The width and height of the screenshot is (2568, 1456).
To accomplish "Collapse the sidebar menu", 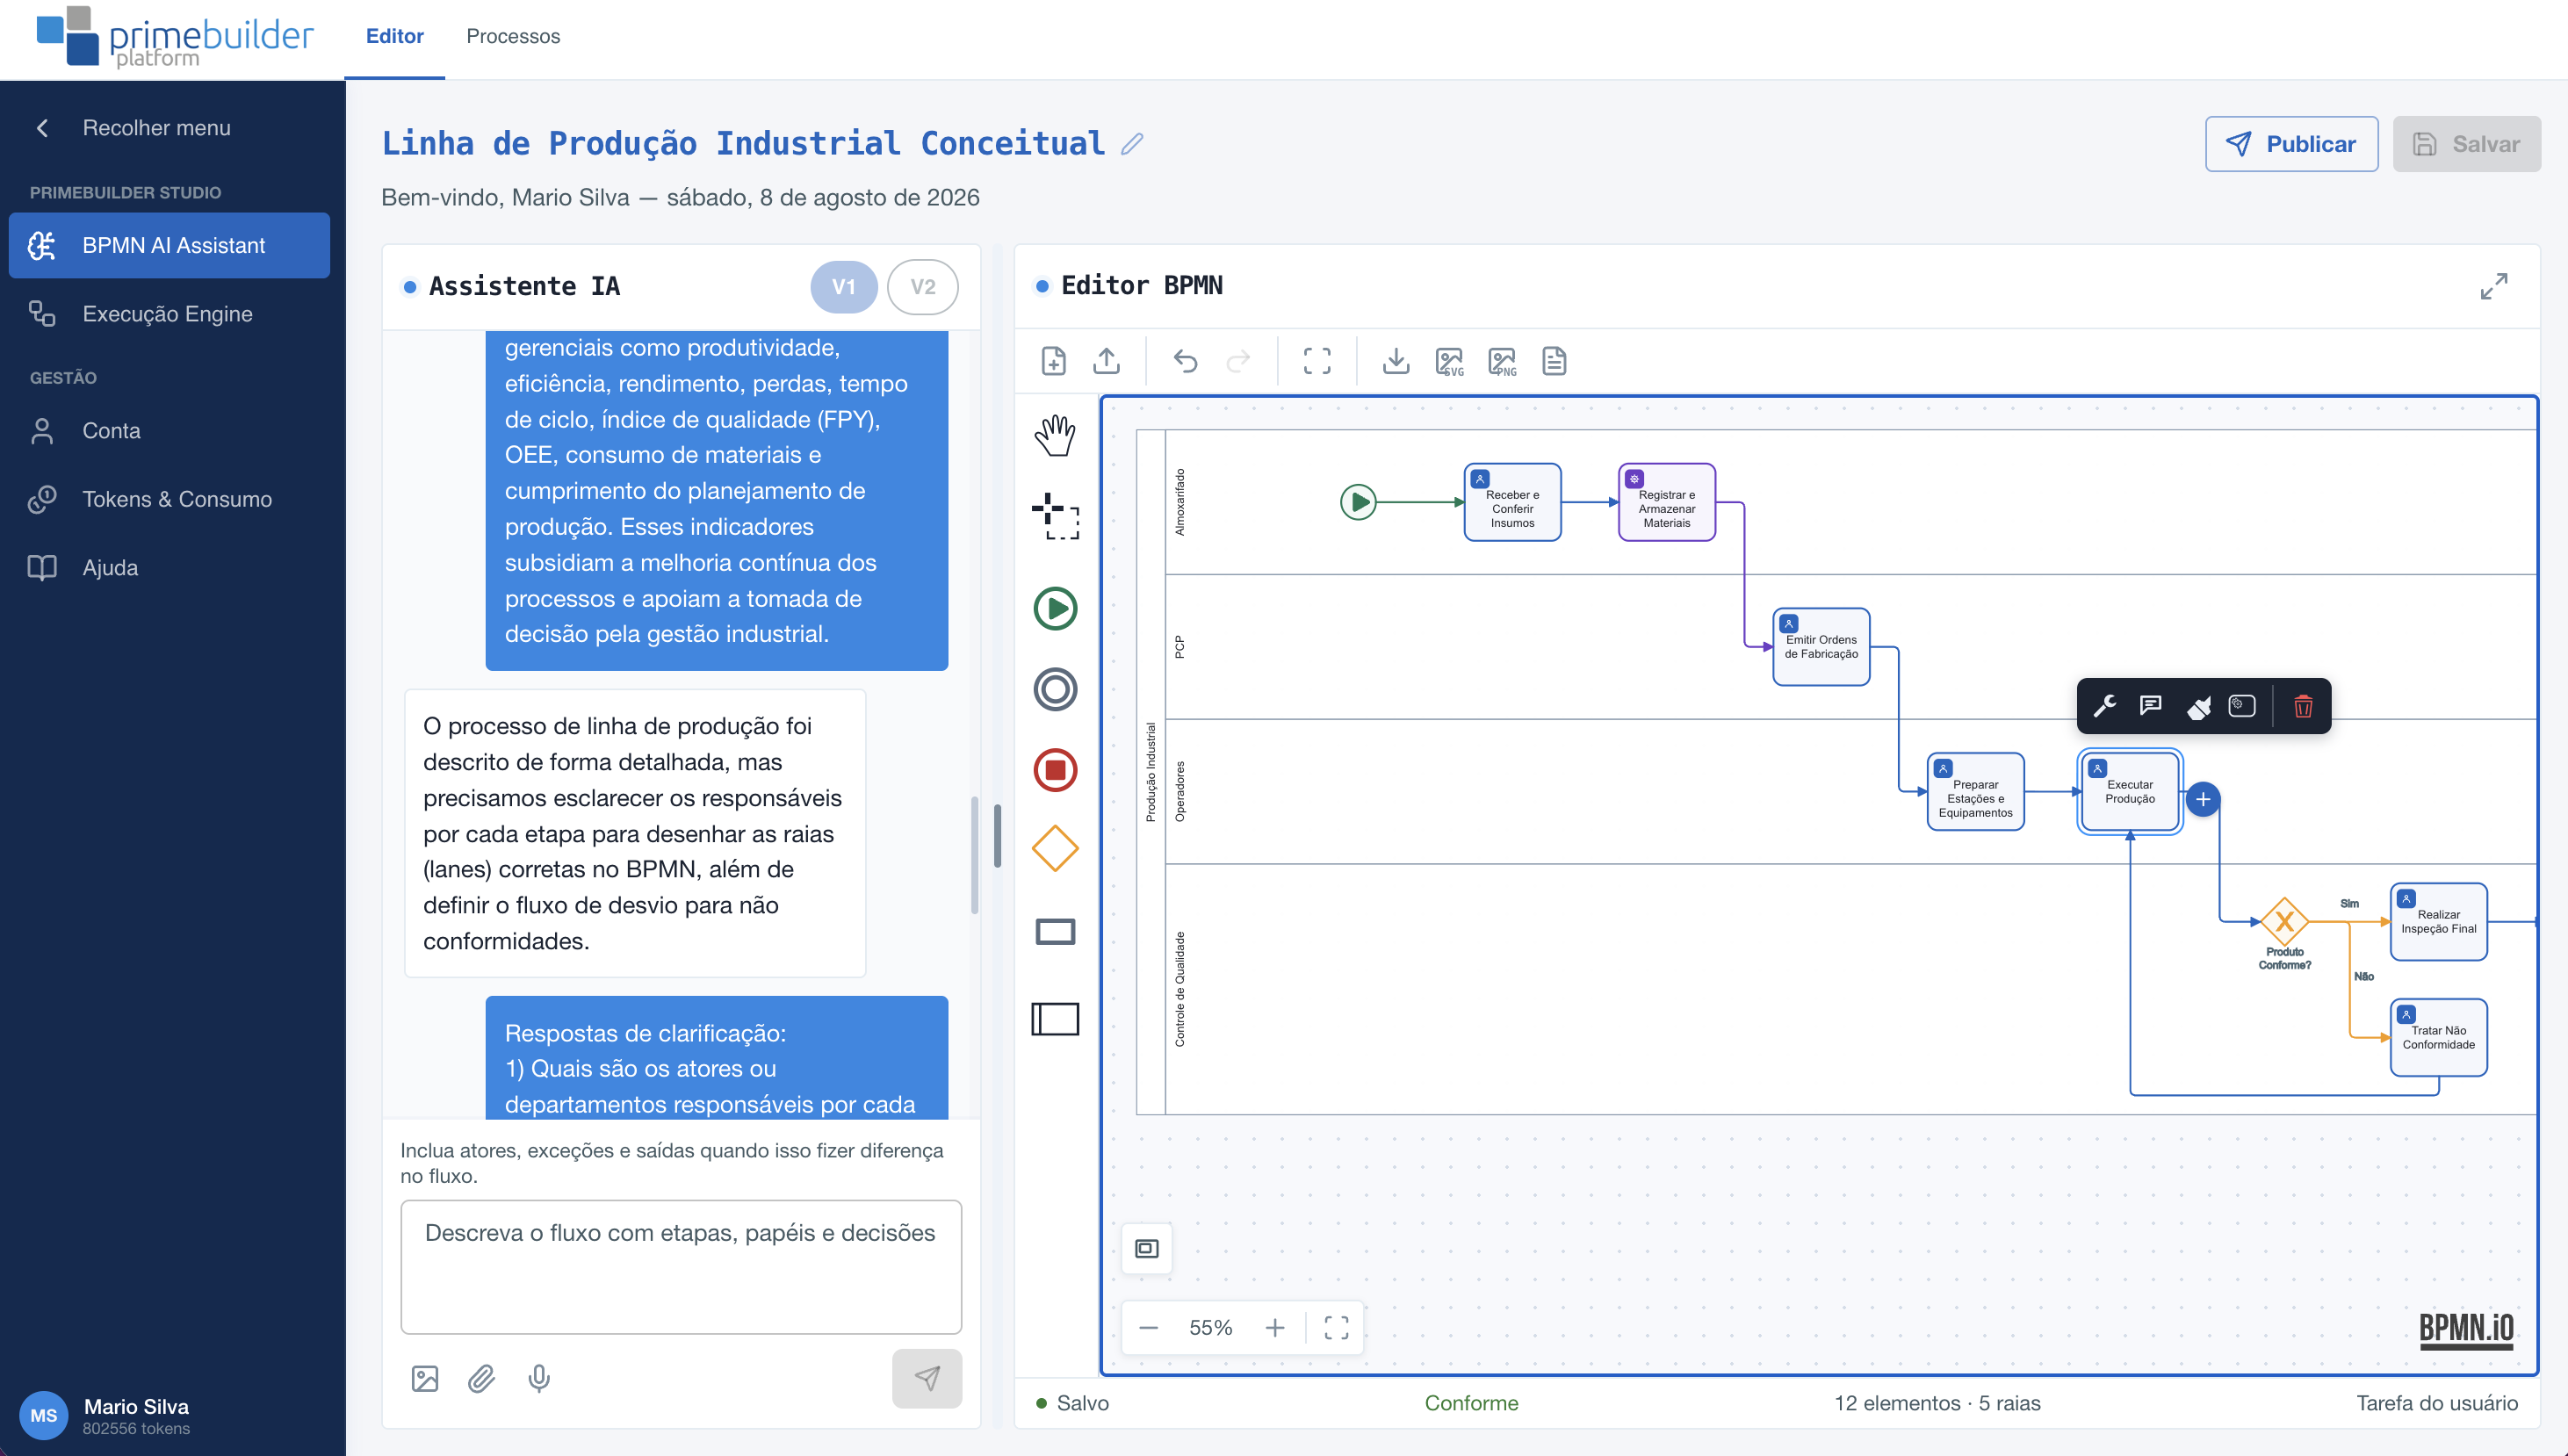I will [155, 128].
